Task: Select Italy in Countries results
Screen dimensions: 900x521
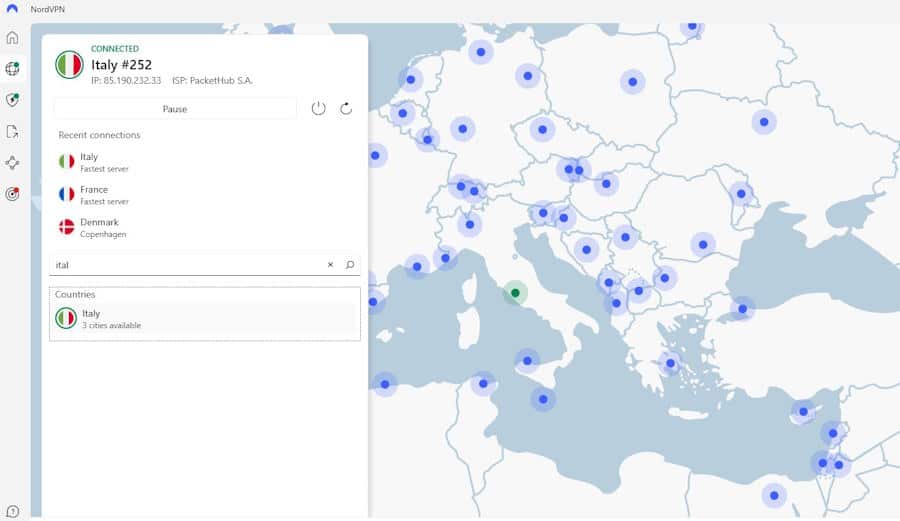Action: [205, 318]
